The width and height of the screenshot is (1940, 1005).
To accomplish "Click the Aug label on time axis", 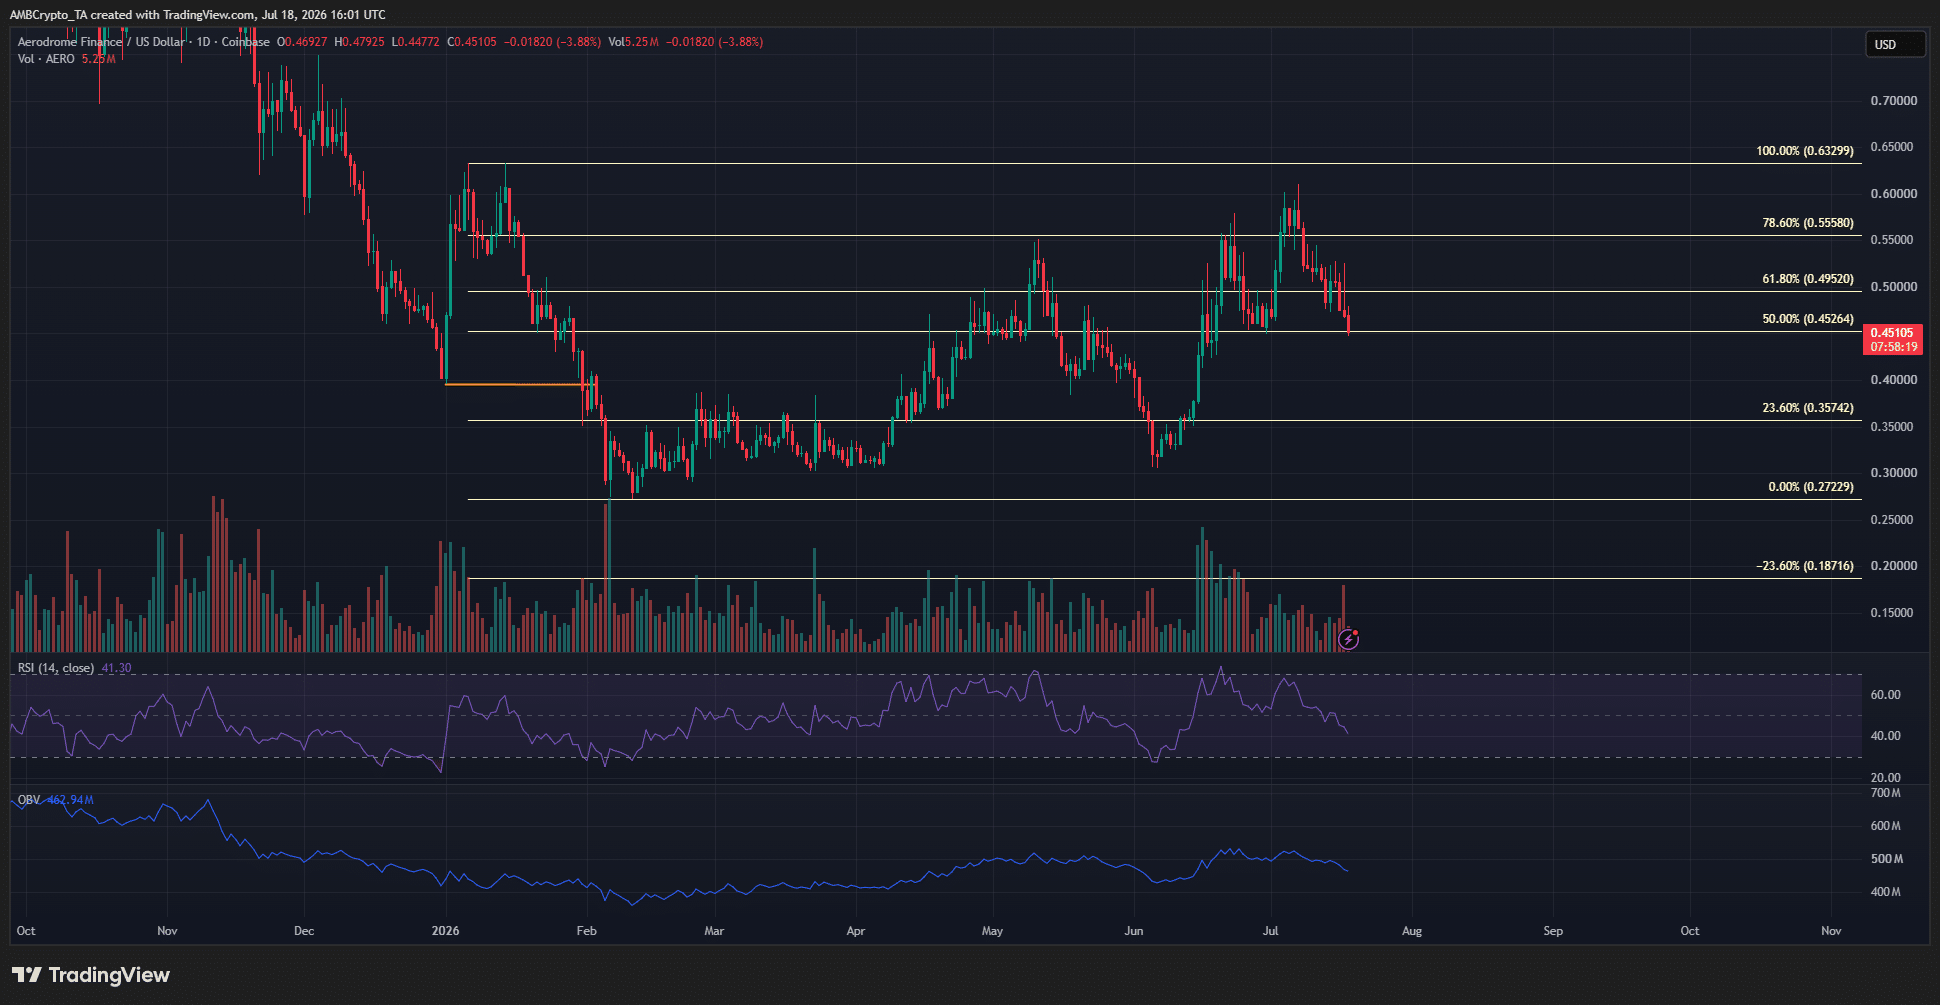I will (1412, 931).
